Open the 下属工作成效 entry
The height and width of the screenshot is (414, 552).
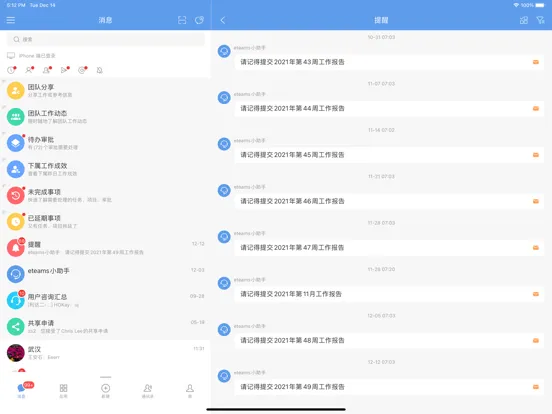(x=106, y=169)
